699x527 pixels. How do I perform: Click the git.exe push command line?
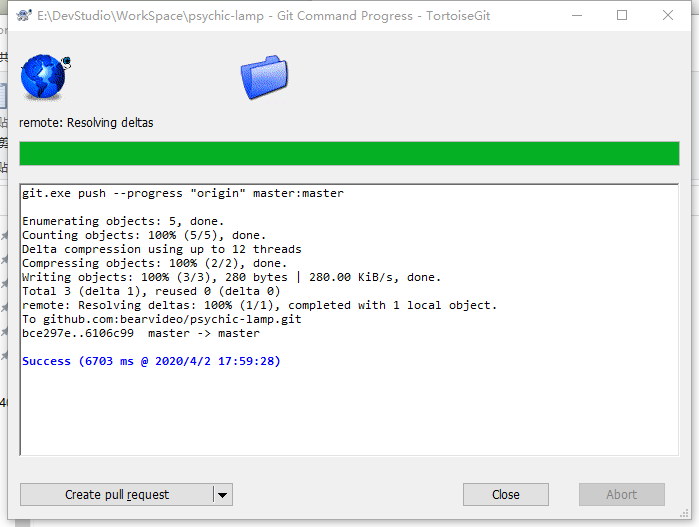coord(182,193)
